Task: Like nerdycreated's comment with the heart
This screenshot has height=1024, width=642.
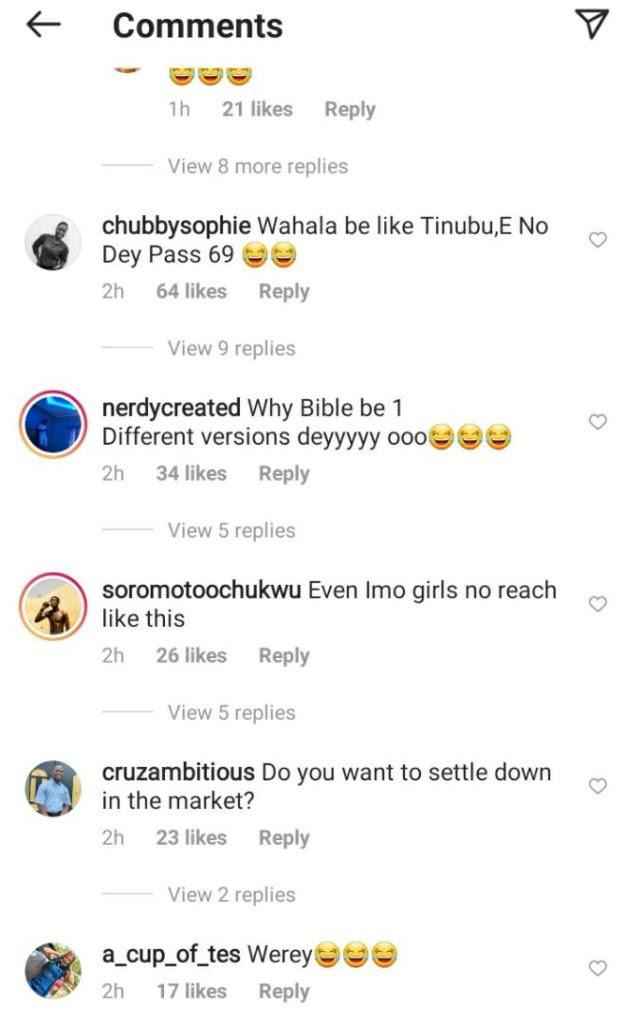Action: (x=598, y=422)
